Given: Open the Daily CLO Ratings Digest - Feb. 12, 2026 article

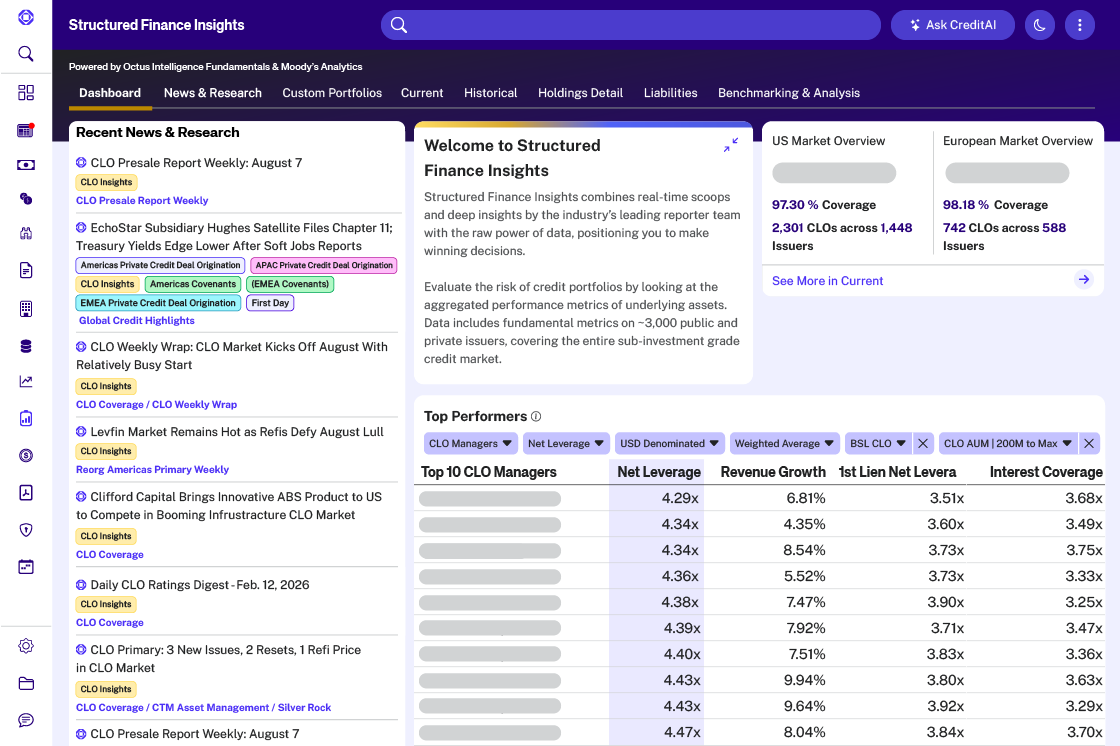Looking at the screenshot, I should [200, 585].
